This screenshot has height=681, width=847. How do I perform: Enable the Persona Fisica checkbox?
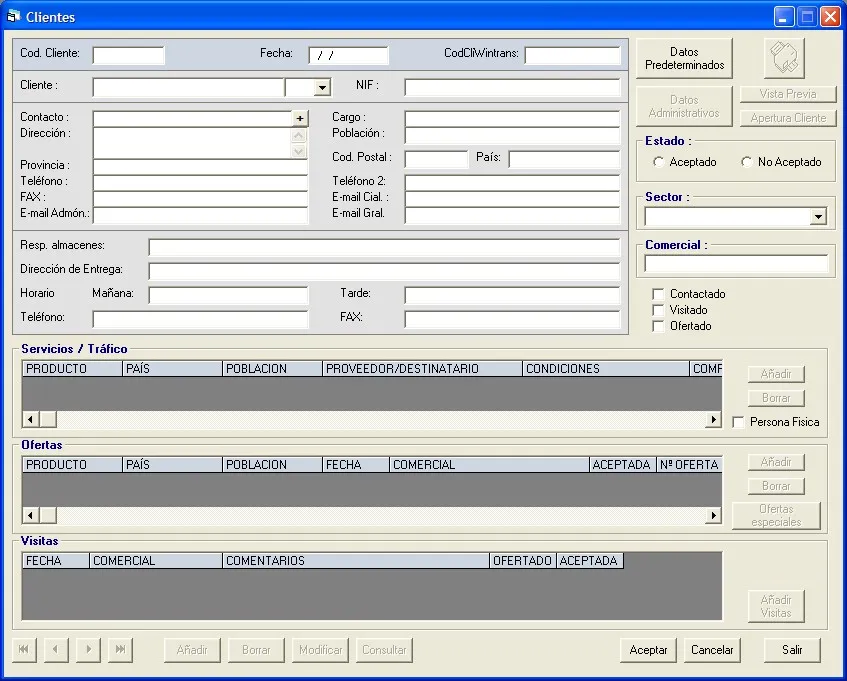[x=738, y=422]
